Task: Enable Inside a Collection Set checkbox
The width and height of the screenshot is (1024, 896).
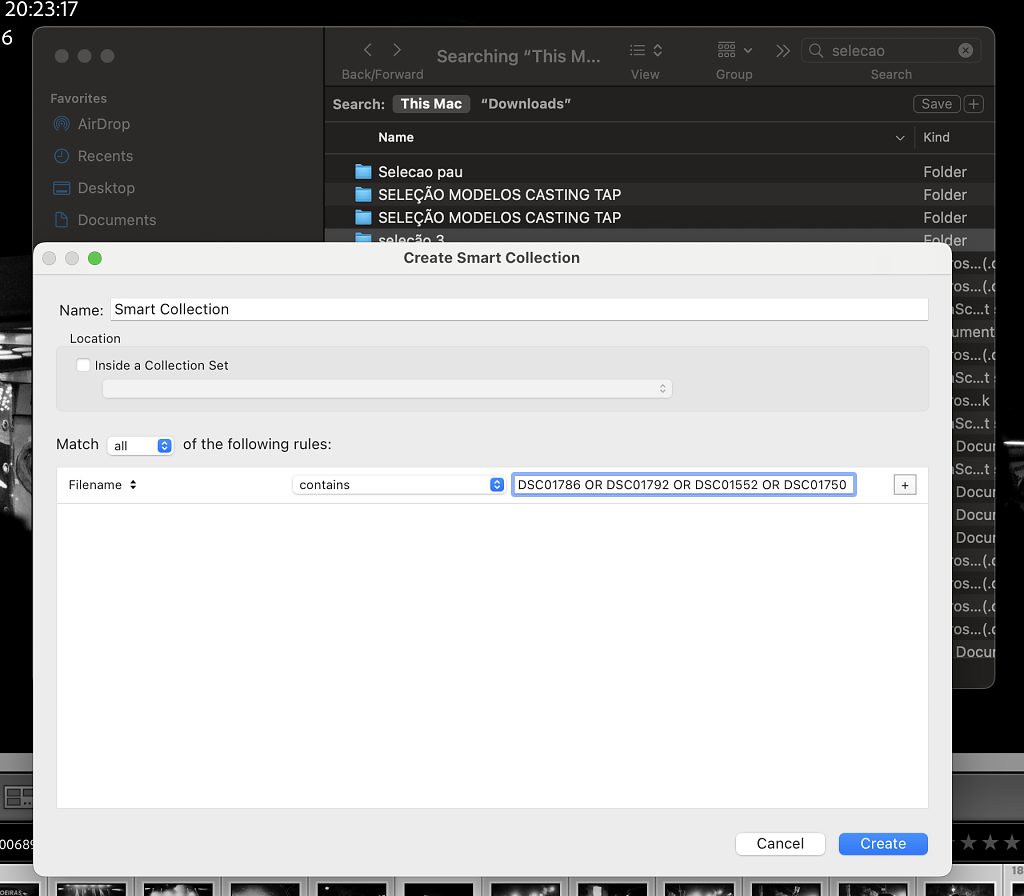Action: click(84, 366)
